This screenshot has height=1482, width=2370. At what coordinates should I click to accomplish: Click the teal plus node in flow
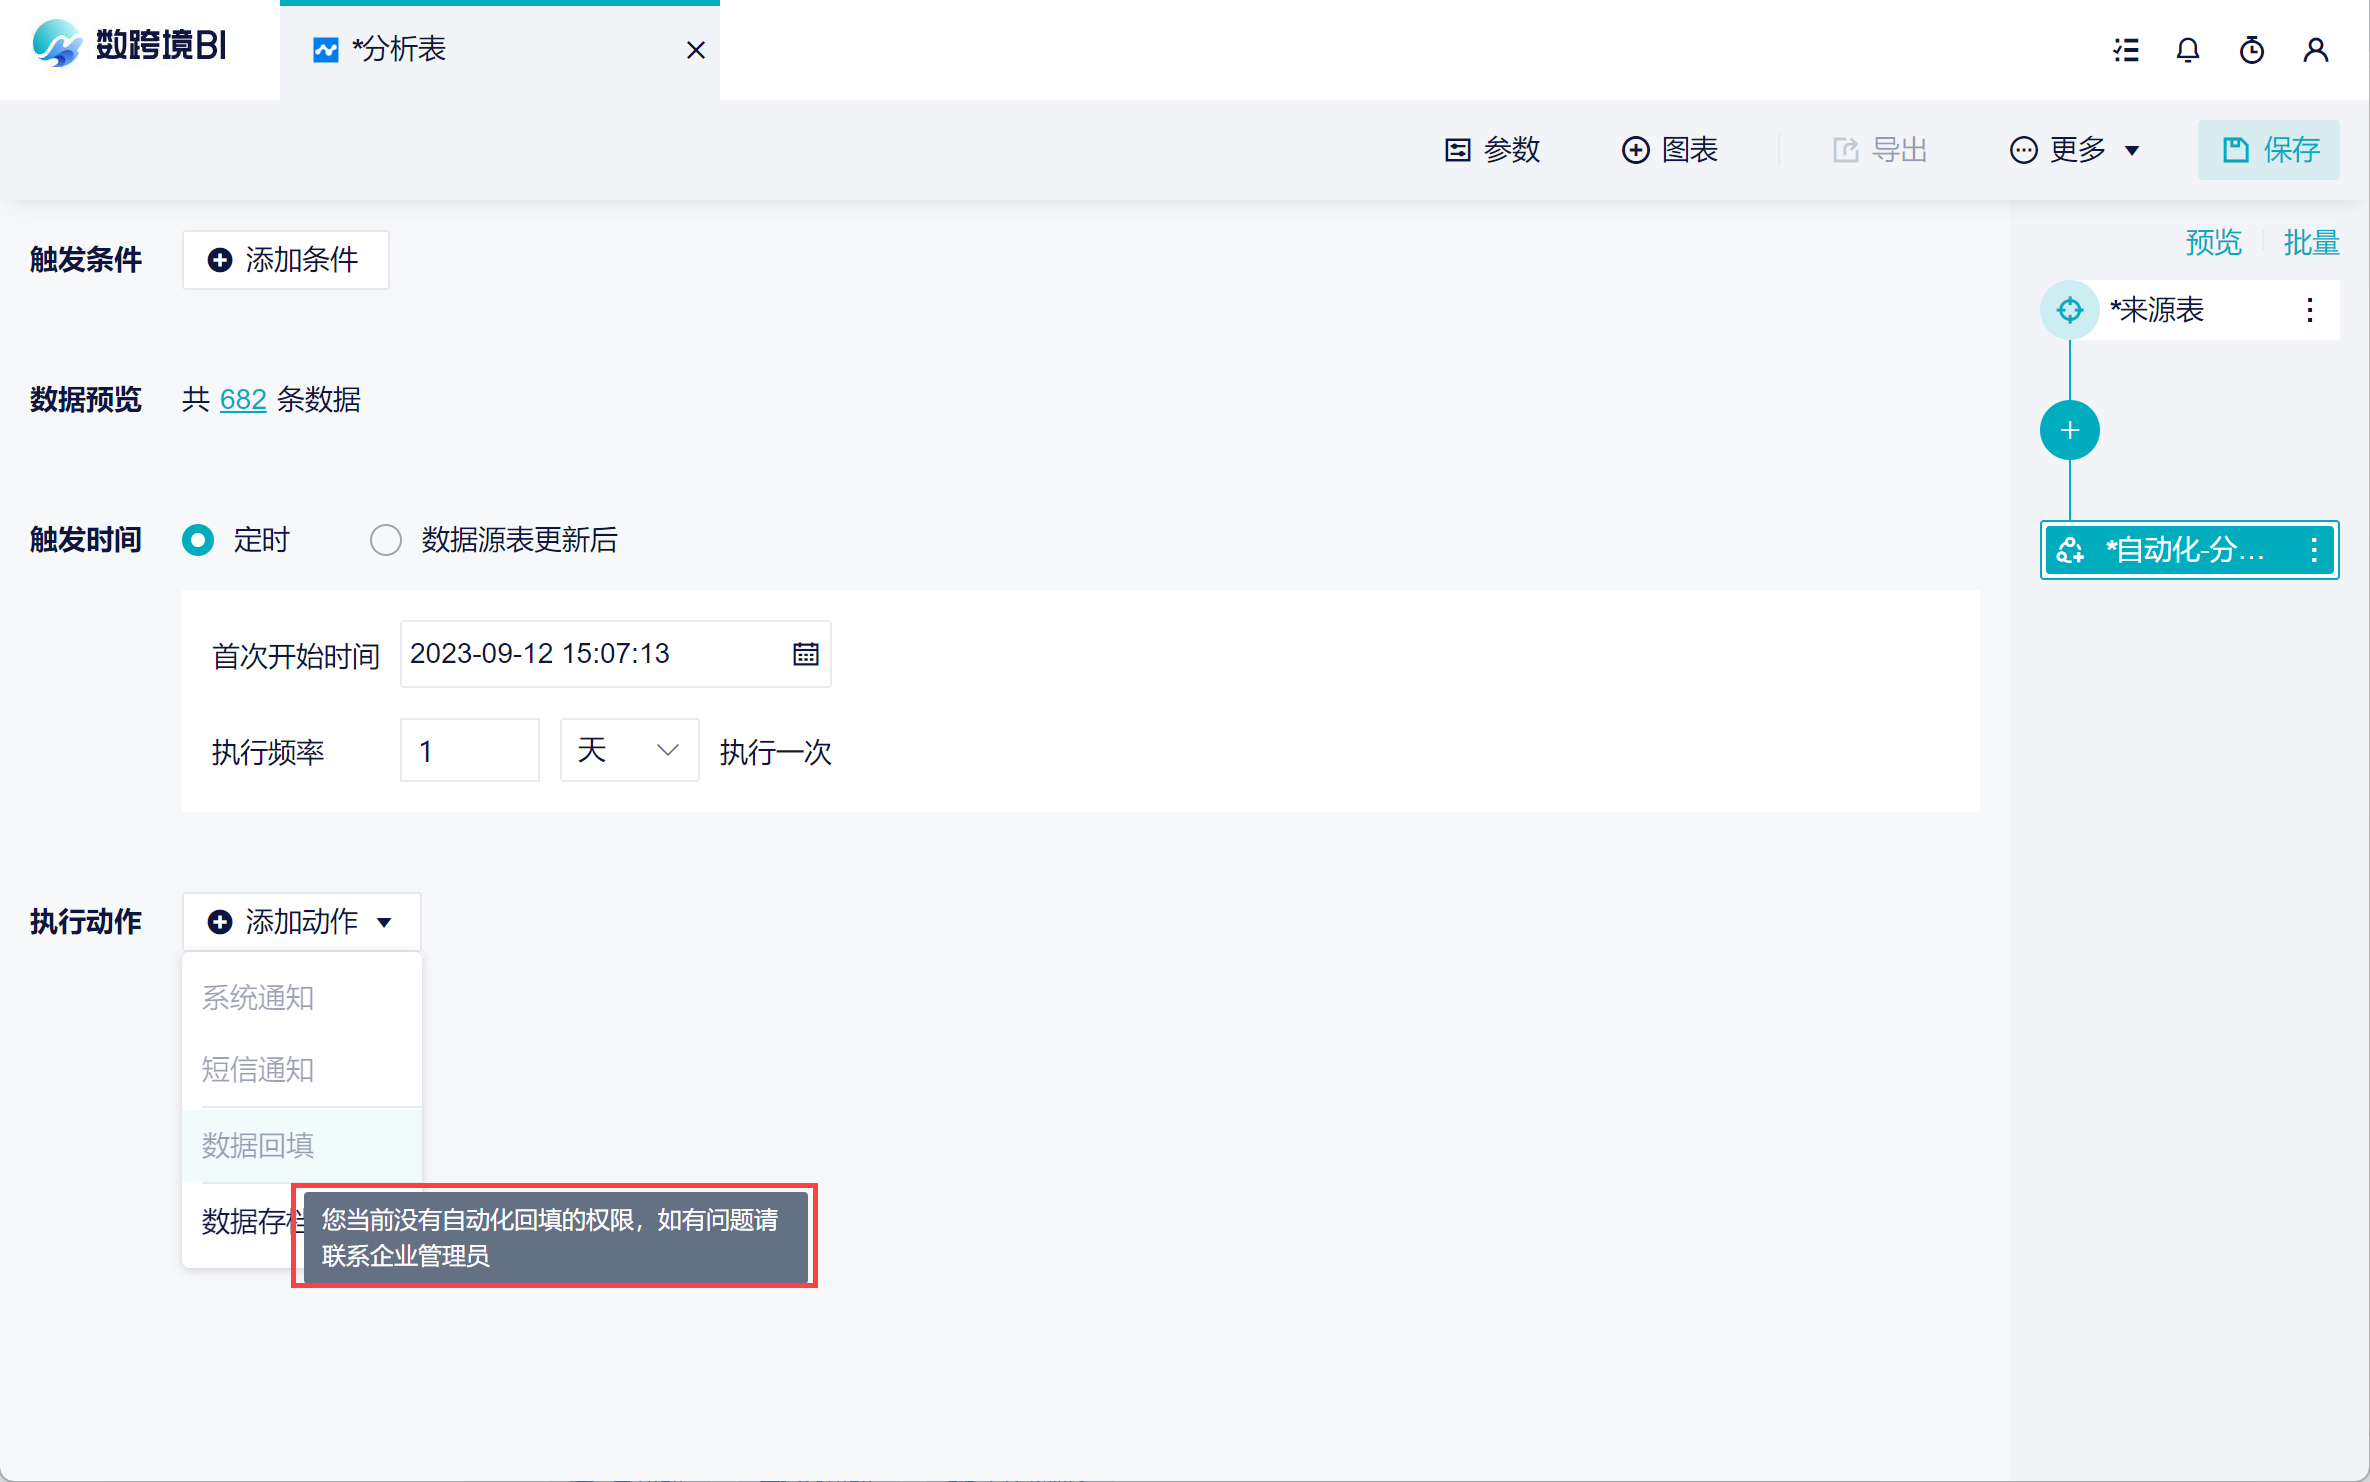(x=2069, y=430)
